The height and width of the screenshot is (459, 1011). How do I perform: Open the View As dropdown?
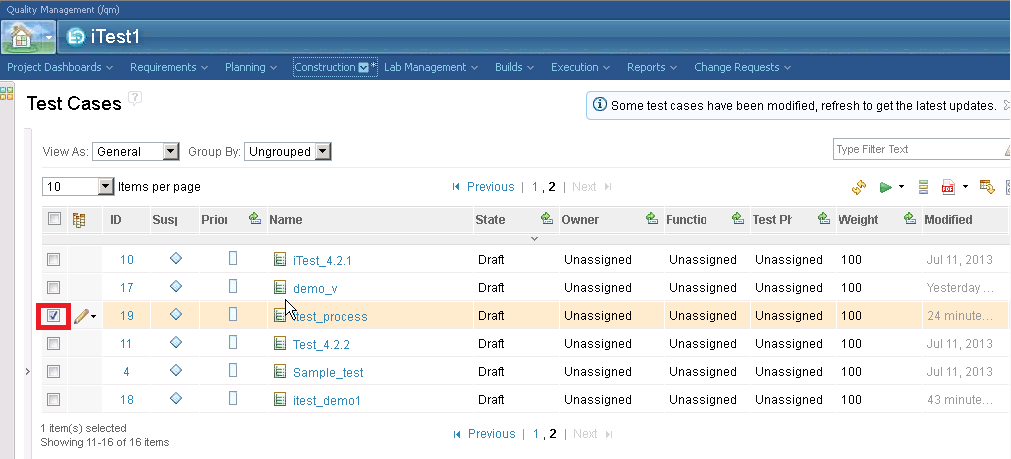click(135, 152)
